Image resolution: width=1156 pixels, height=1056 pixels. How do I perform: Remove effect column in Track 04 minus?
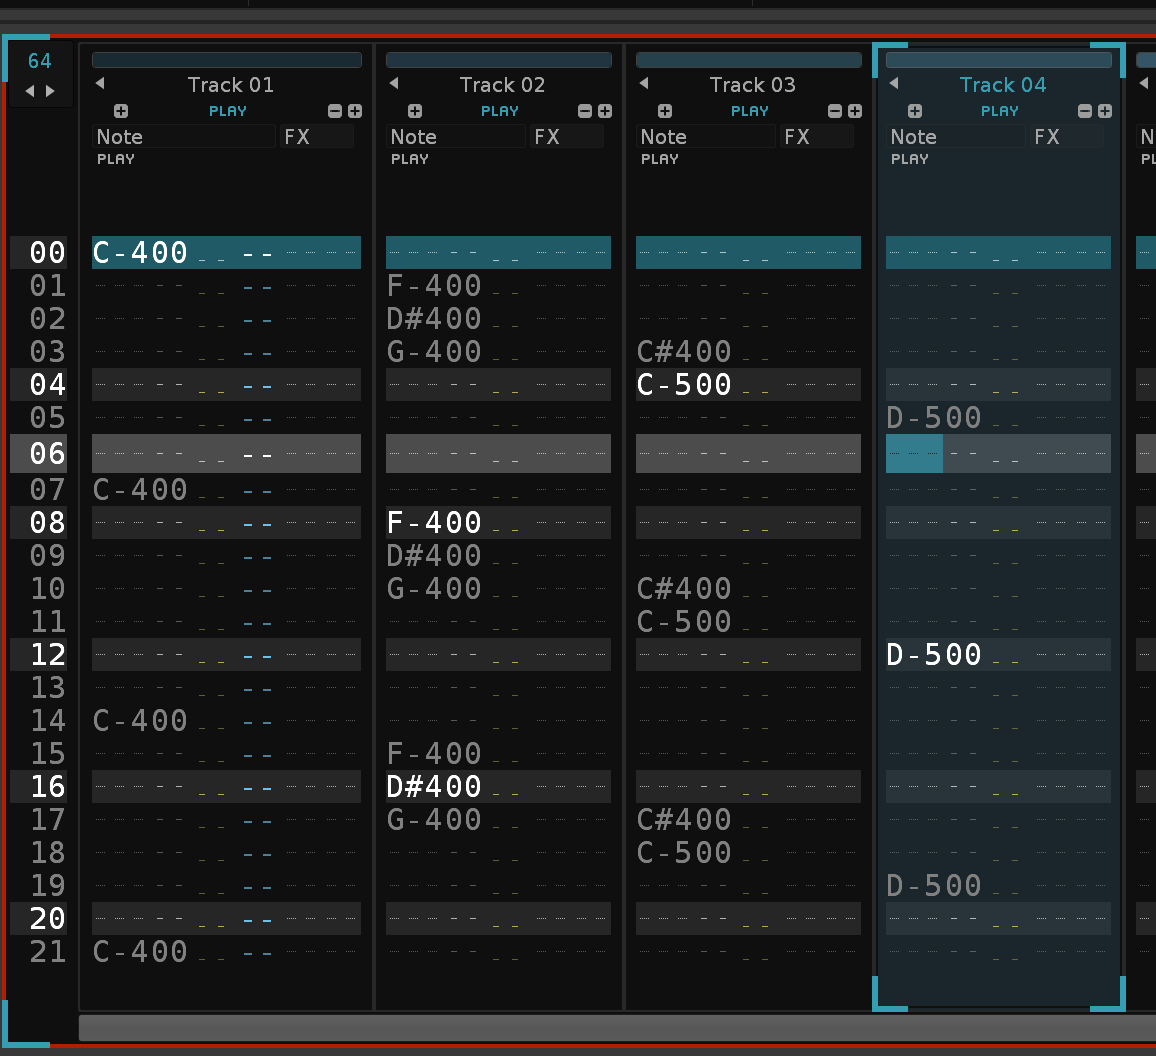point(1084,111)
